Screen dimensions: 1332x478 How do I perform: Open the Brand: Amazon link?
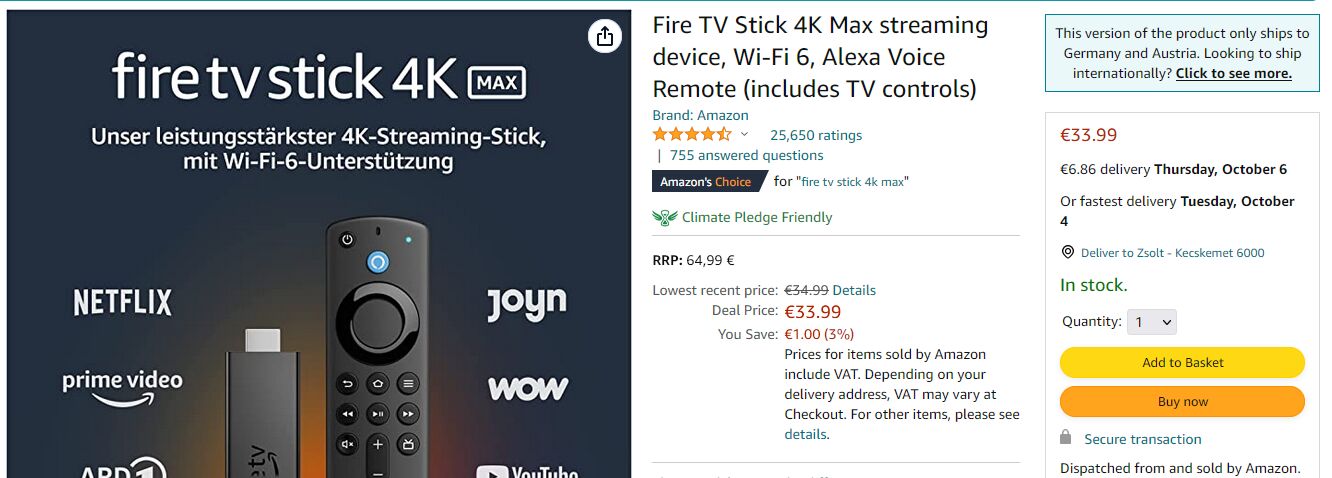pyautogui.click(x=700, y=115)
